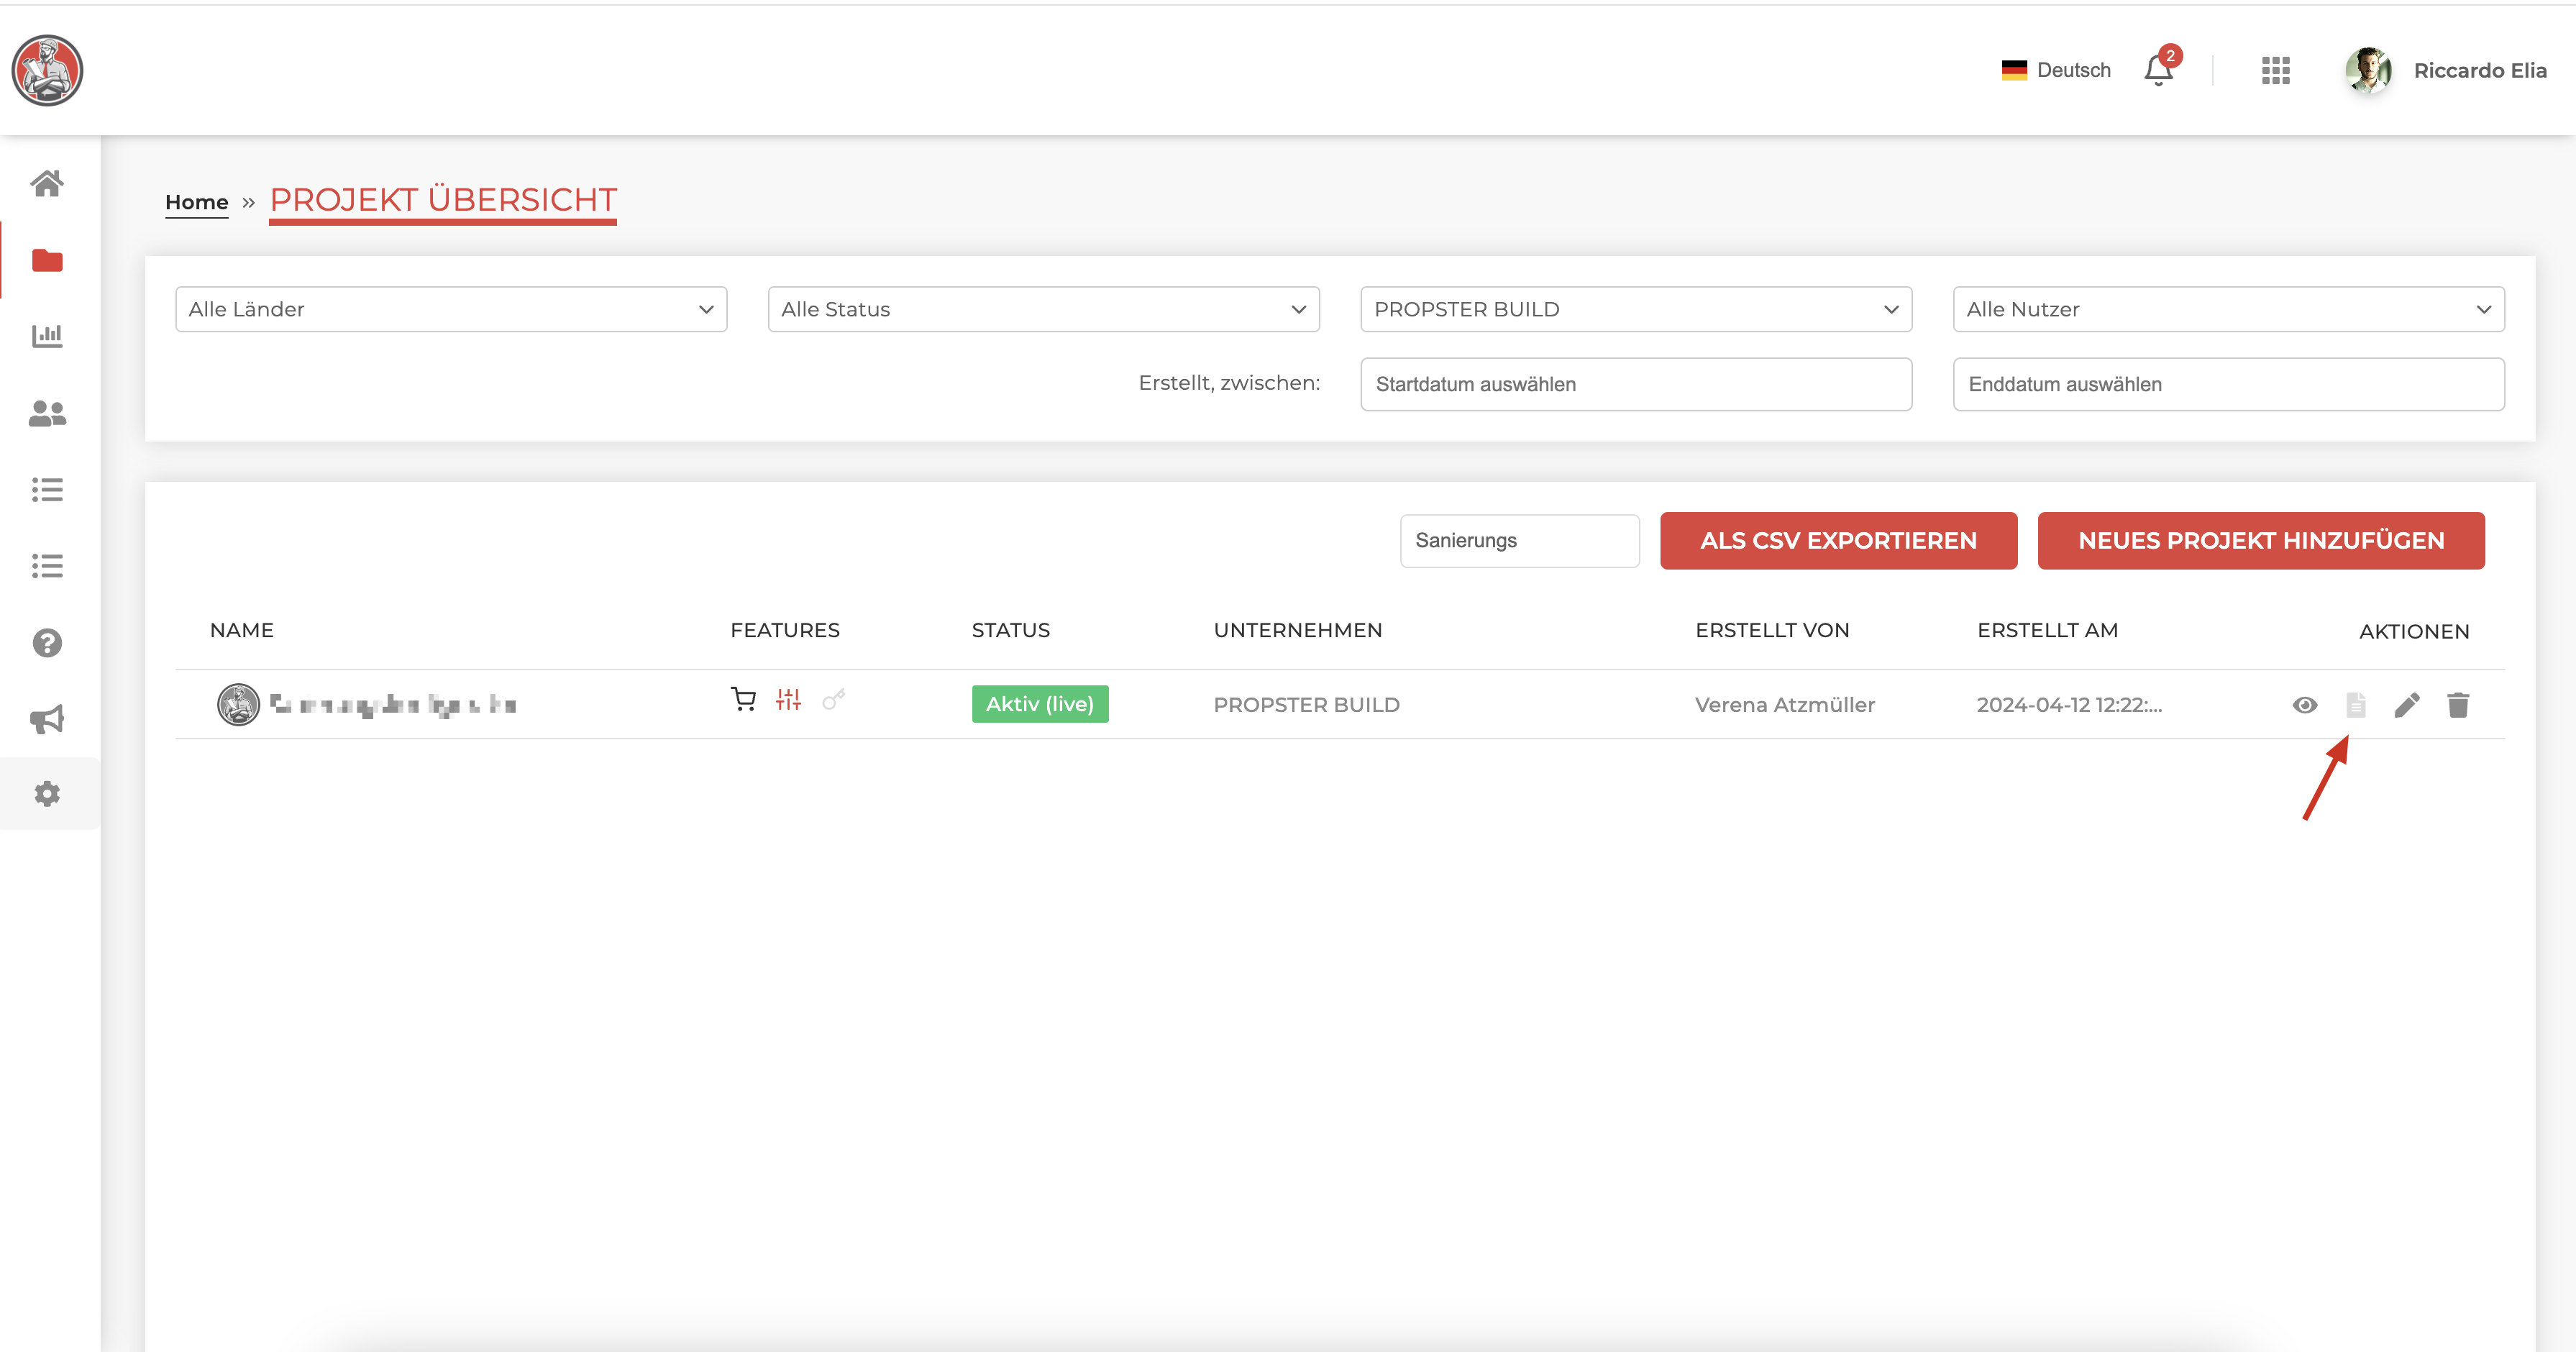The width and height of the screenshot is (2576, 1352).
Task: Open the home icon in sidebar
Action: point(47,184)
